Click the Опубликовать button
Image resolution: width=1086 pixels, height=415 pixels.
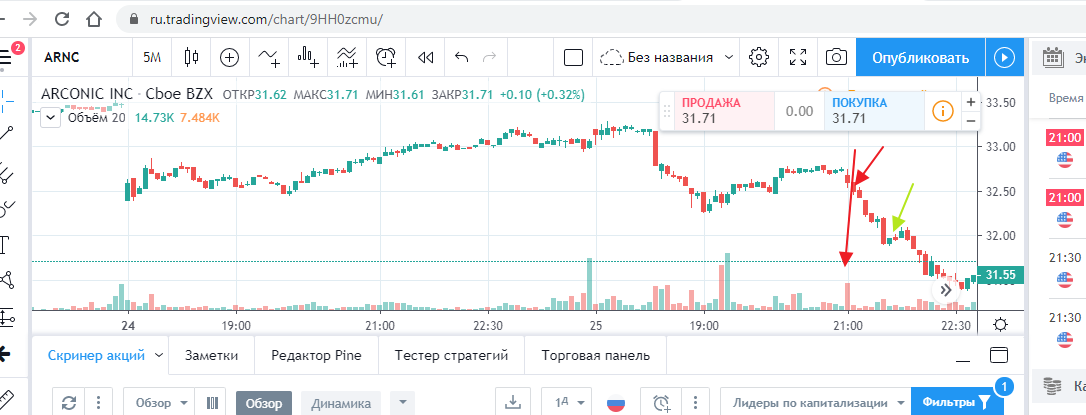point(920,57)
